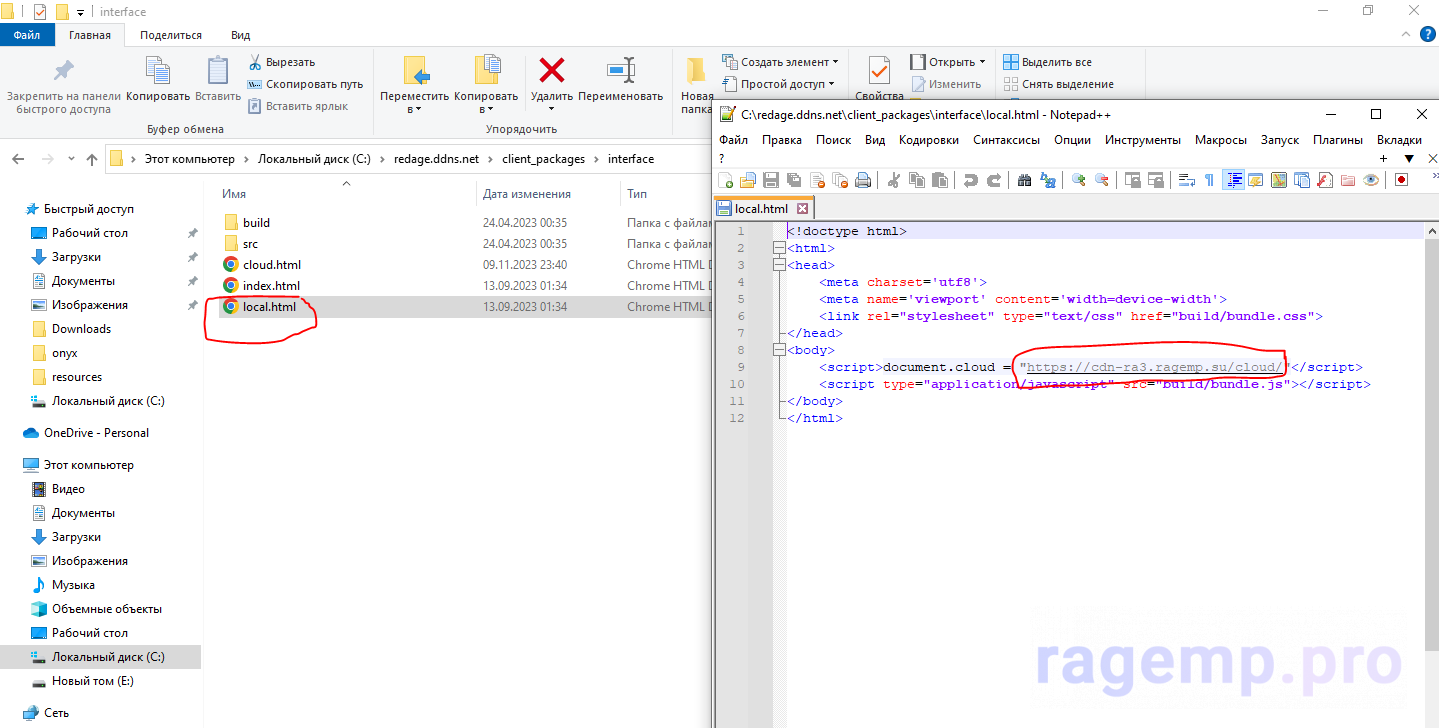Click the Replace icon in Notepad++
Screen dimensions: 1439x728
pyautogui.click(x=1048, y=180)
